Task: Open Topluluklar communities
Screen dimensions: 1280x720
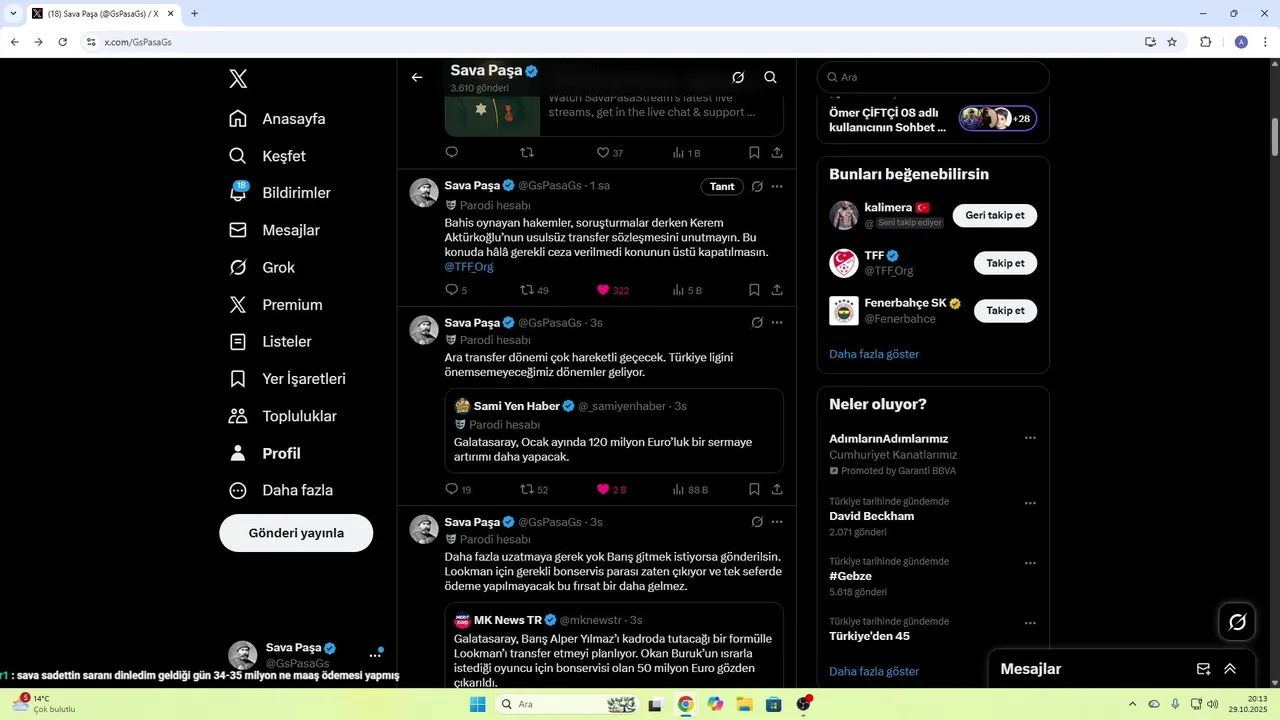Action: [282, 416]
